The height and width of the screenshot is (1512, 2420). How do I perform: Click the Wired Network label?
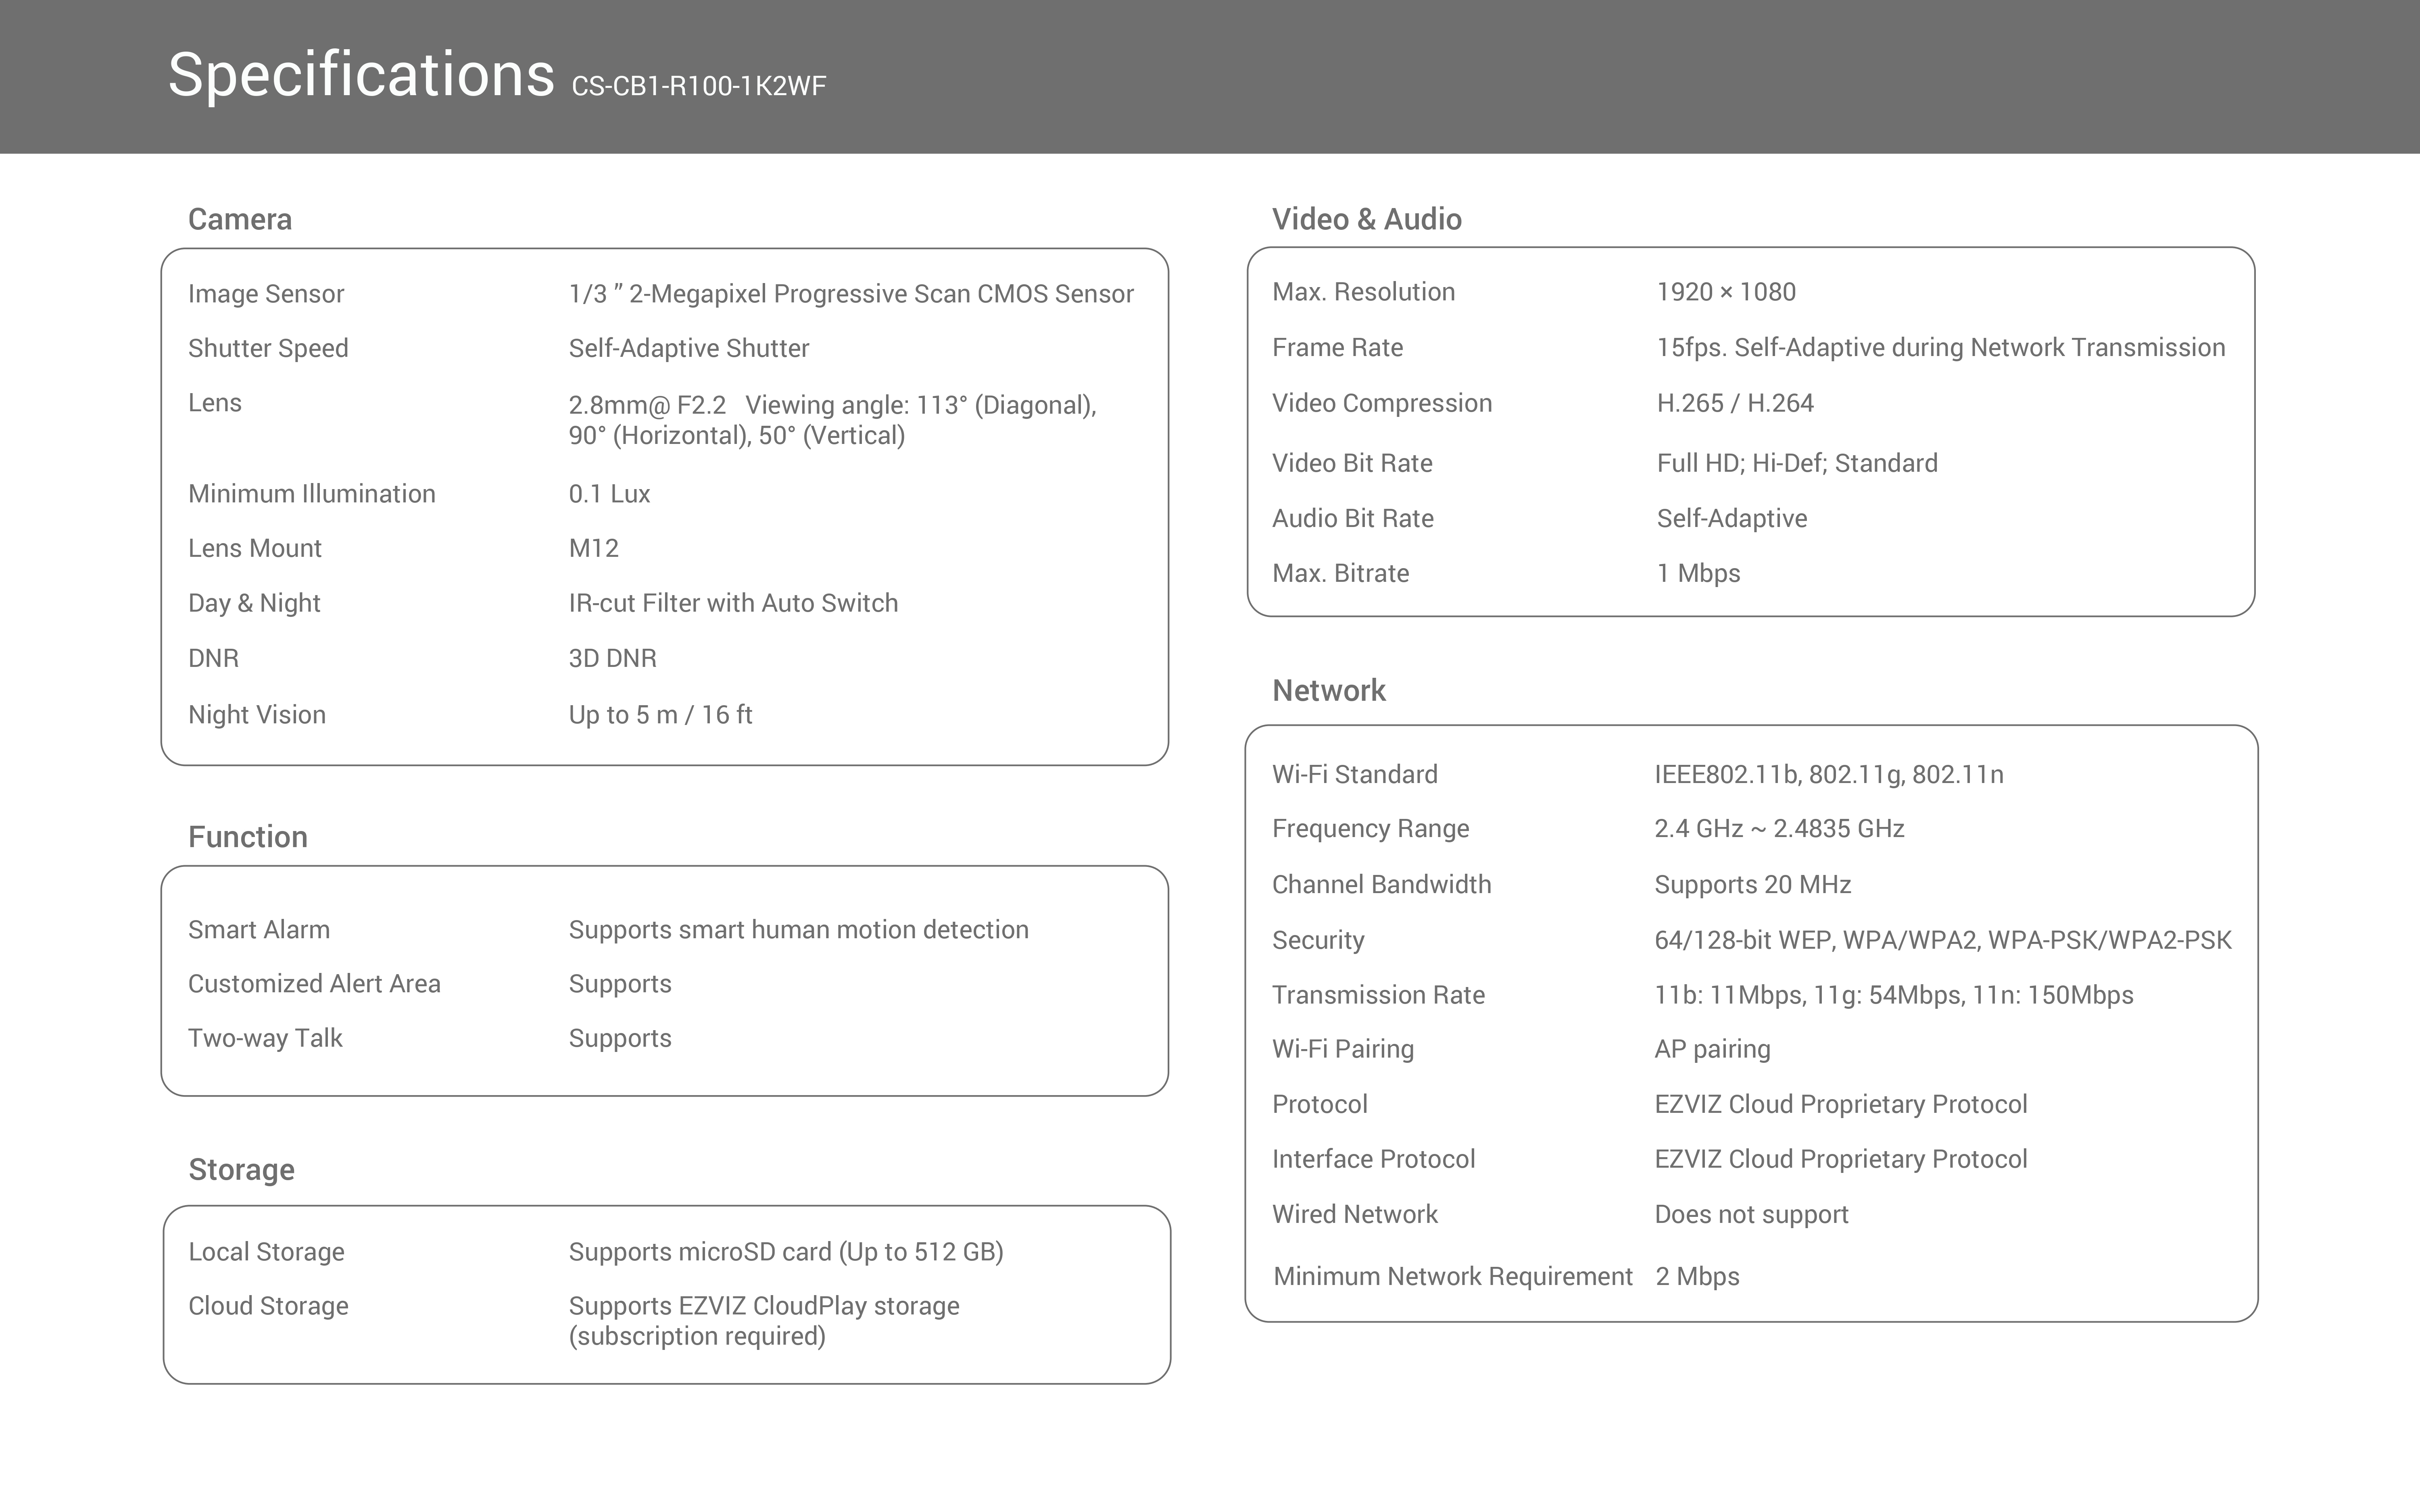[x=1355, y=1214]
